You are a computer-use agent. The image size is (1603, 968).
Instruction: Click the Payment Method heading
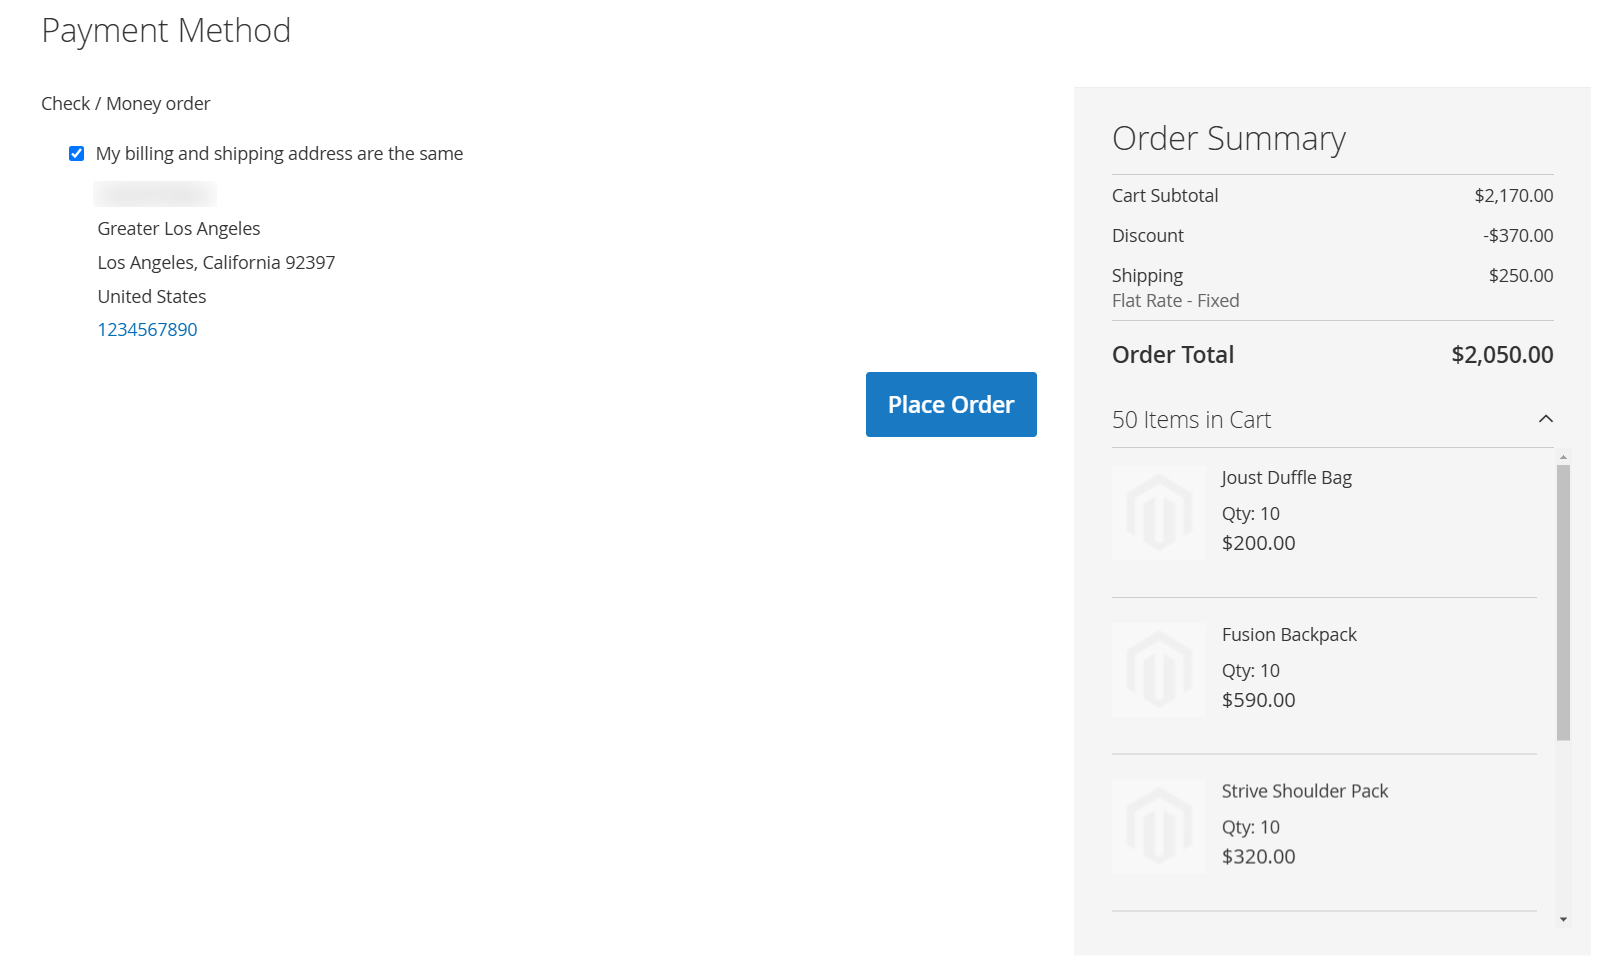click(166, 31)
